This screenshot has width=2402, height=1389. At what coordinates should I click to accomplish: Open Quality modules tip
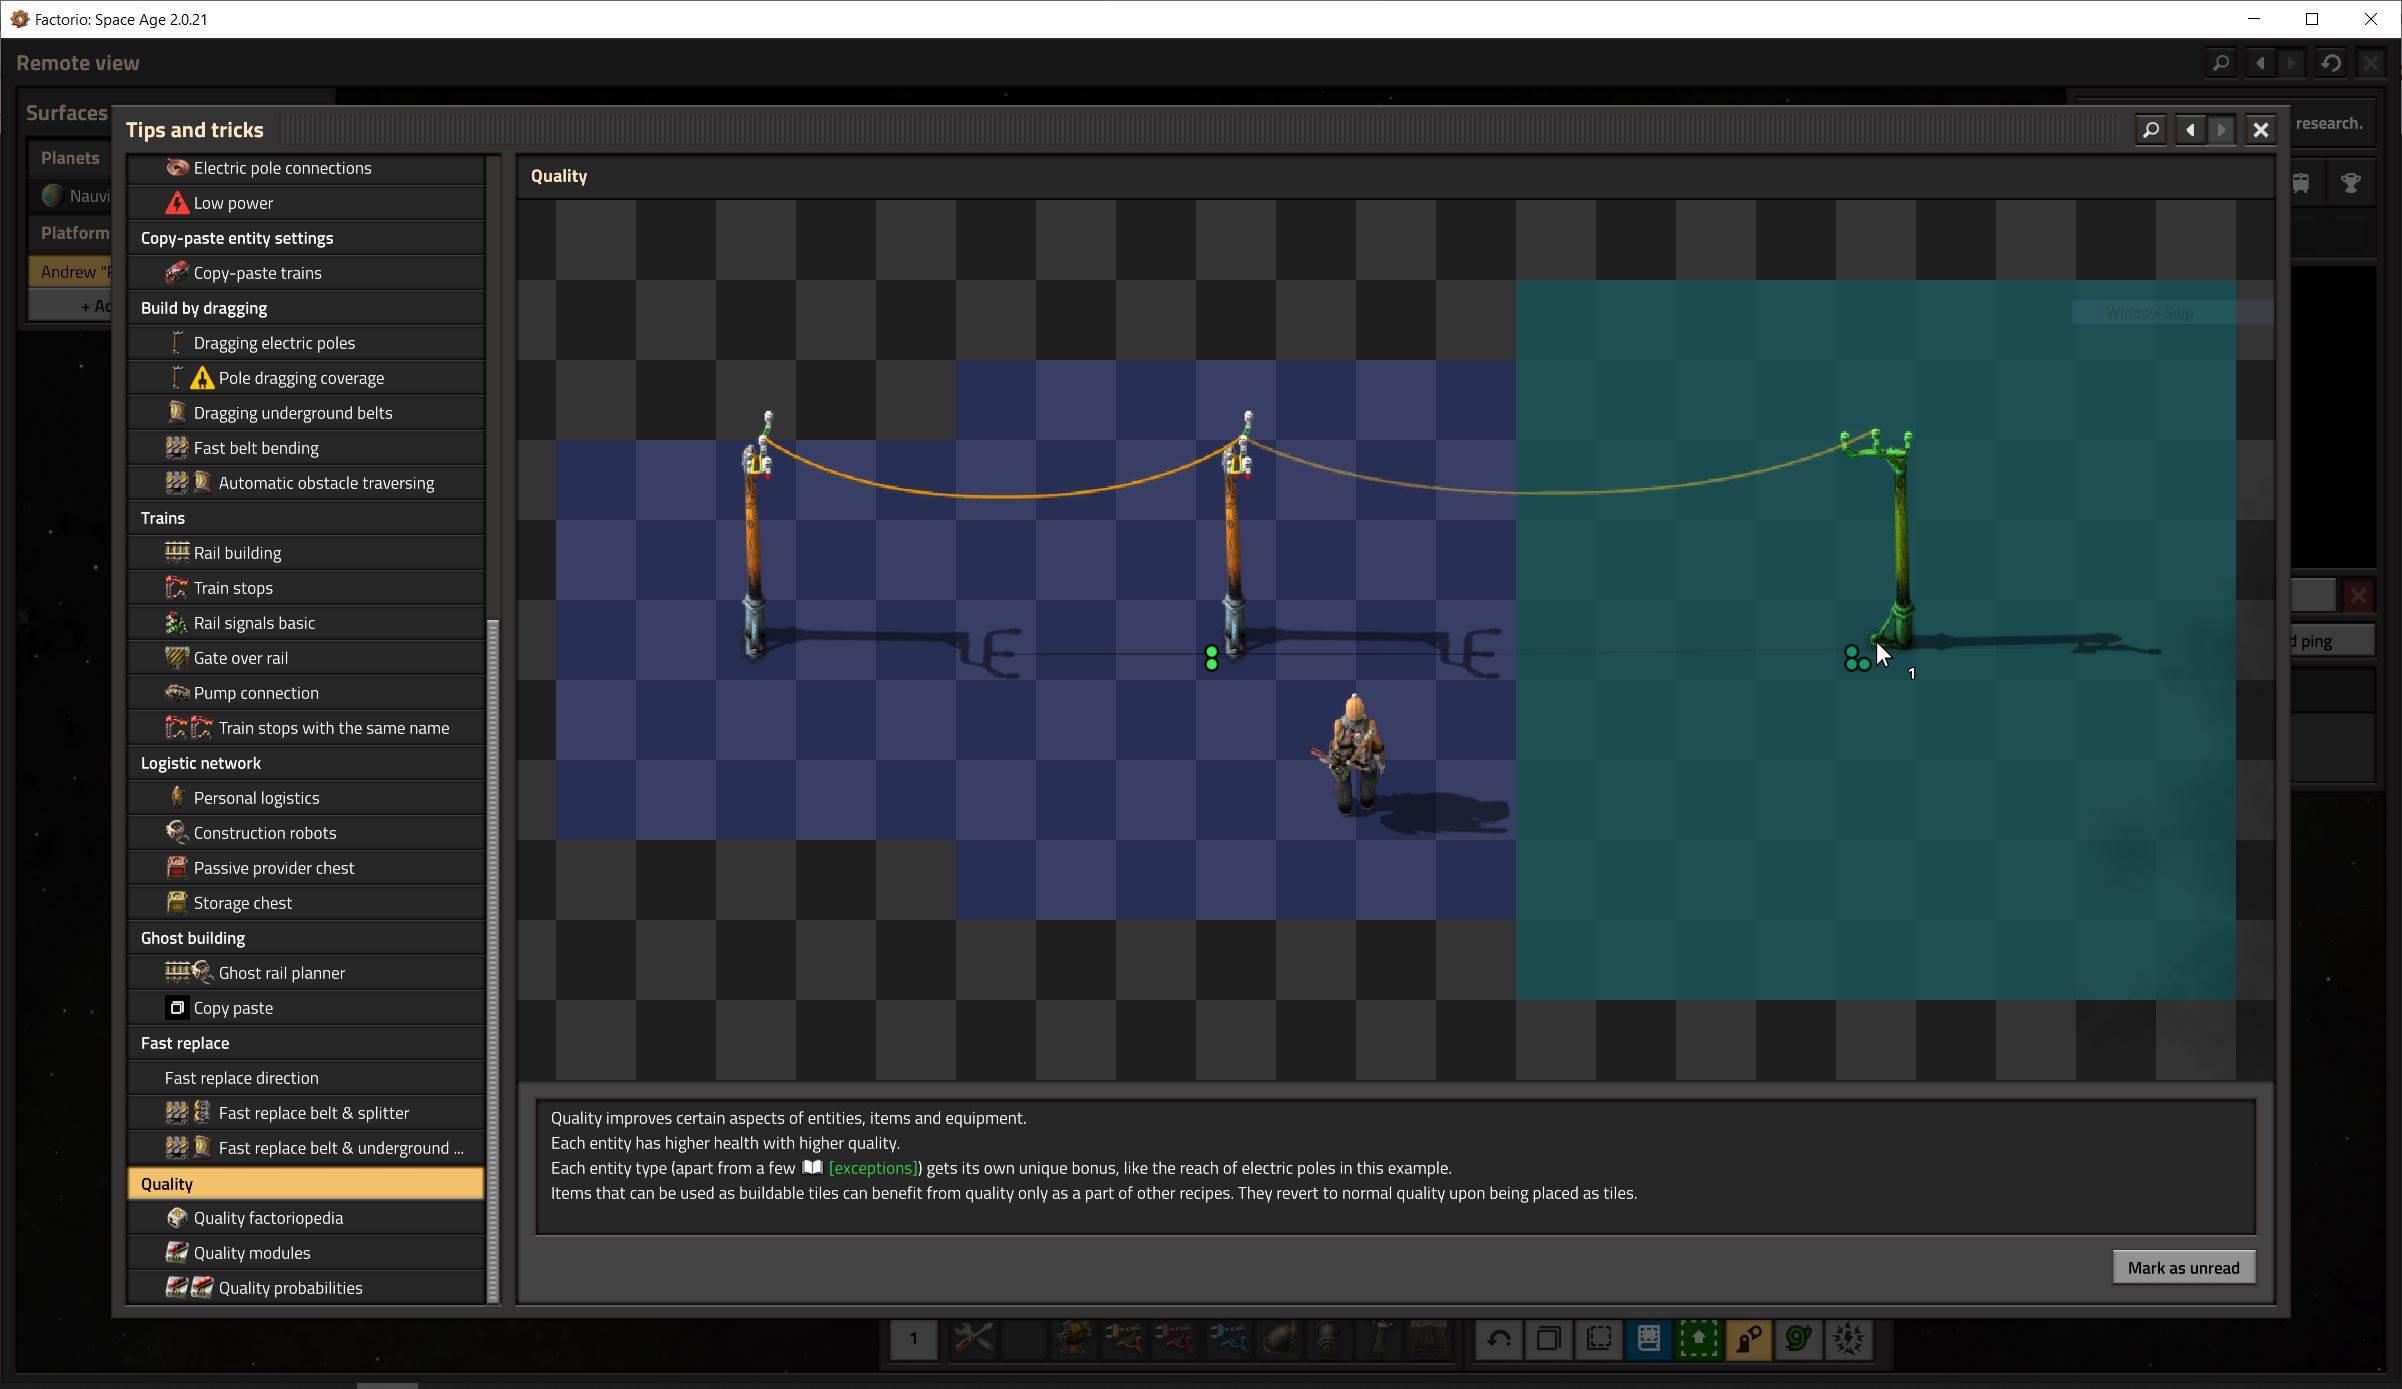point(306,1253)
